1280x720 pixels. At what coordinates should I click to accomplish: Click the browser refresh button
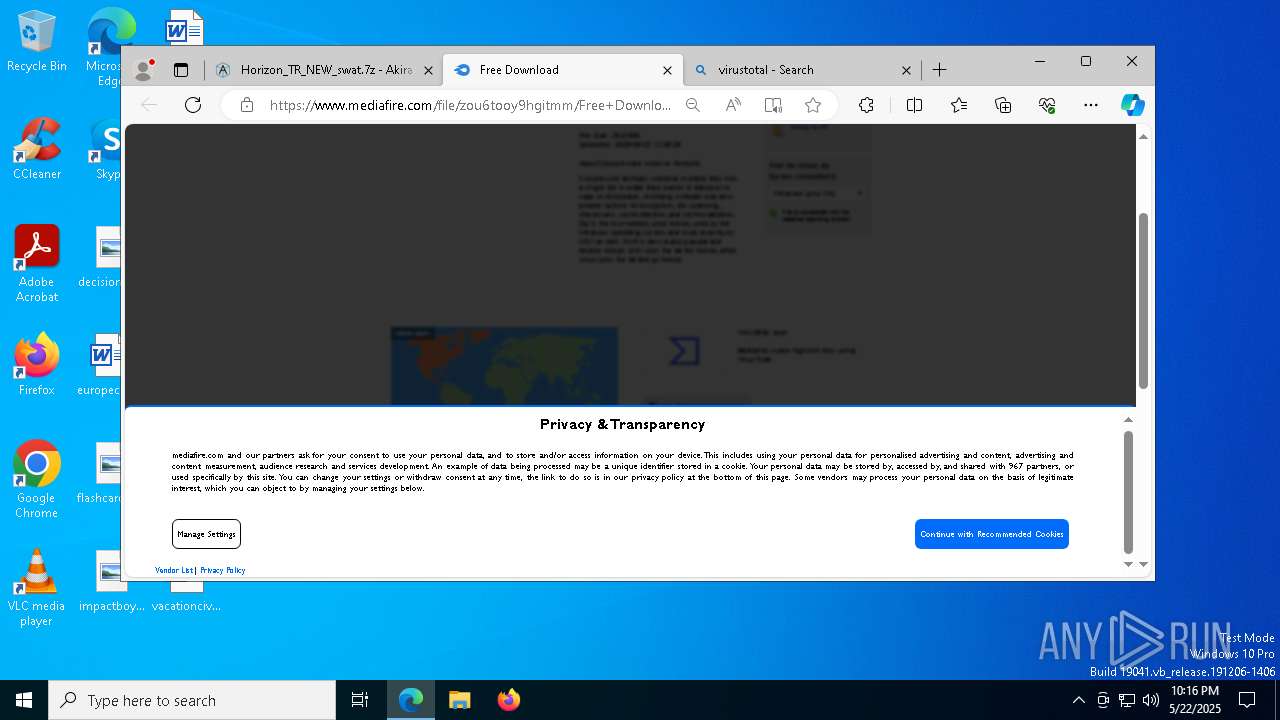tap(193, 105)
